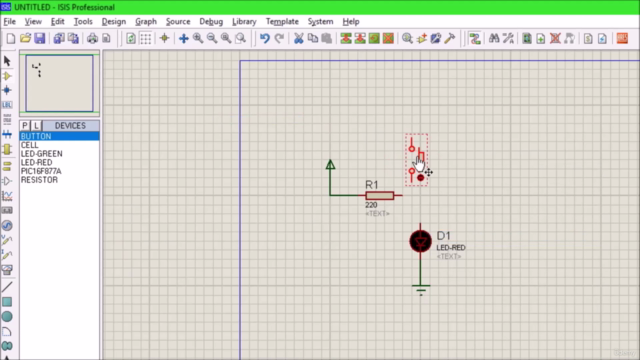
Task: Select Generator mode
Action: (7, 226)
